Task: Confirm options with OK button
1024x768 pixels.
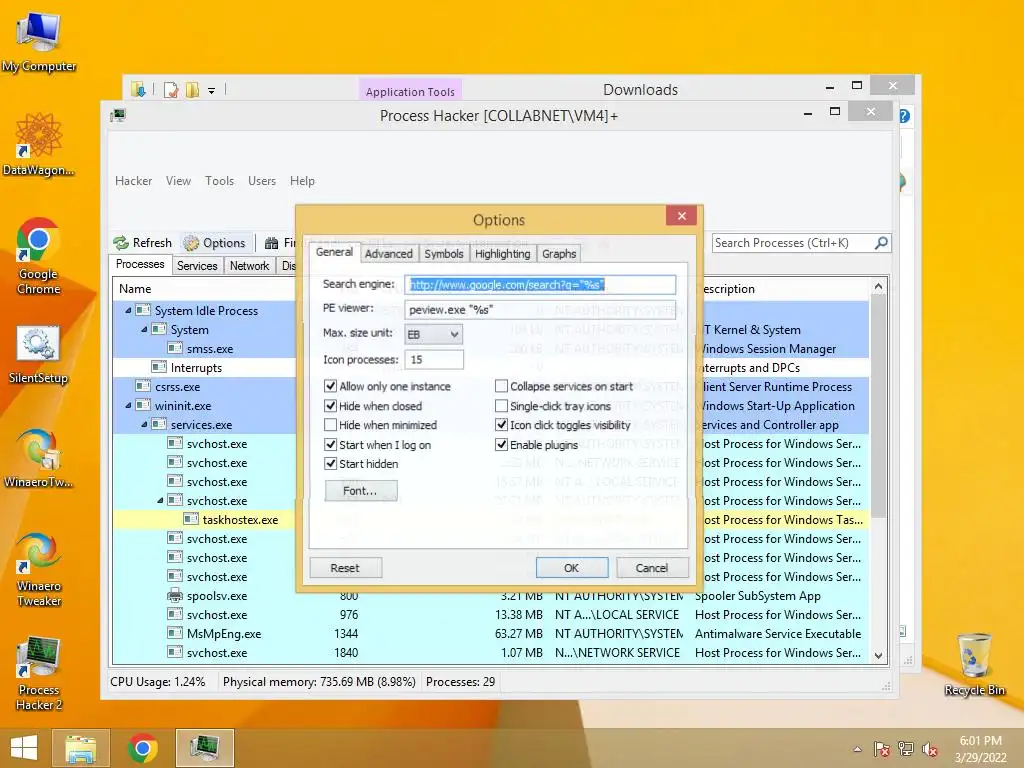Action: [x=571, y=568]
